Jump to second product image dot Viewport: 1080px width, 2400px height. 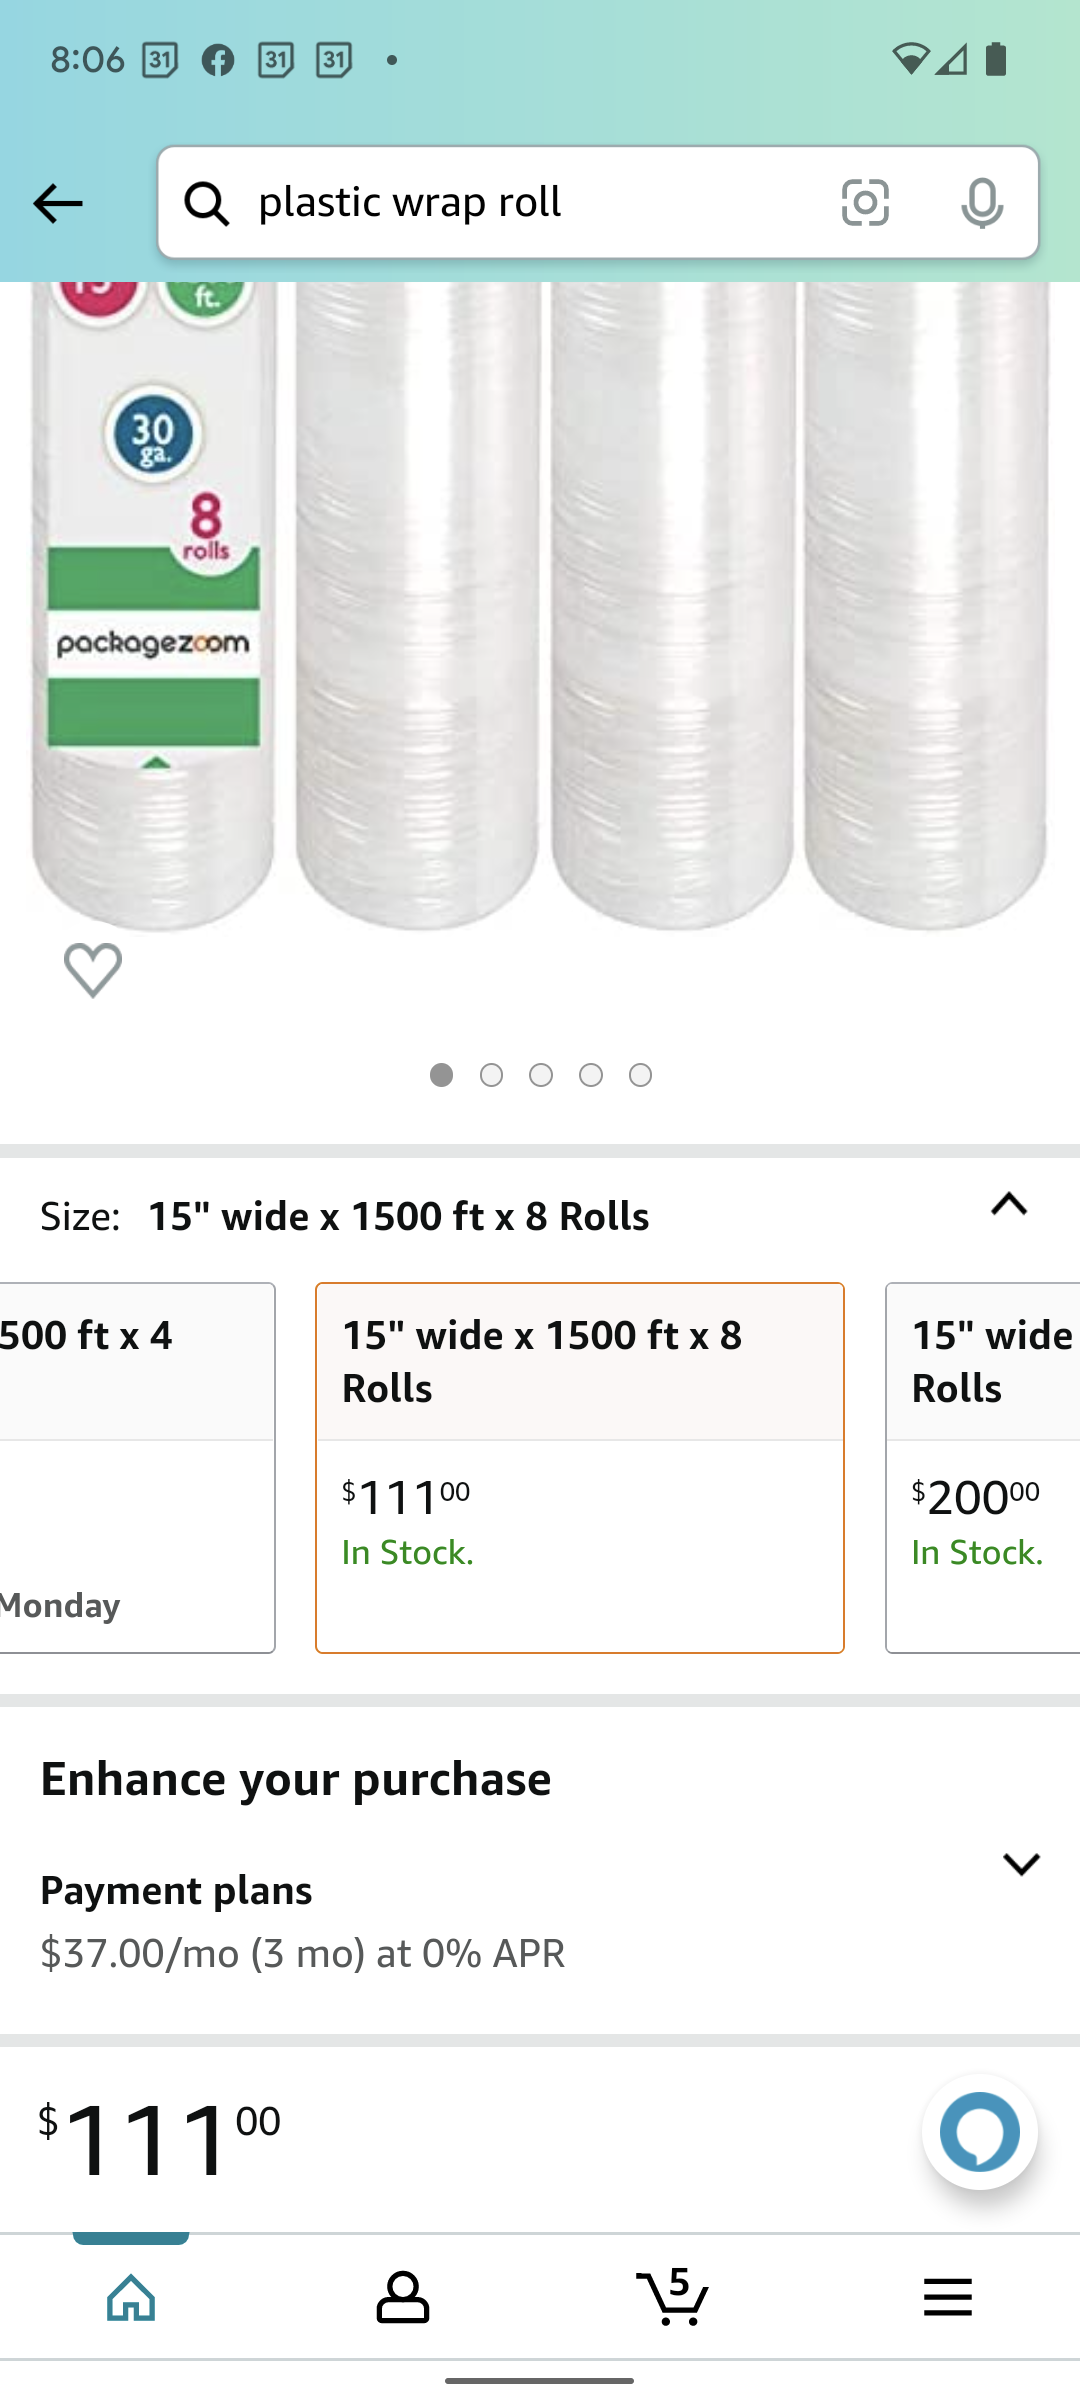coord(491,1075)
